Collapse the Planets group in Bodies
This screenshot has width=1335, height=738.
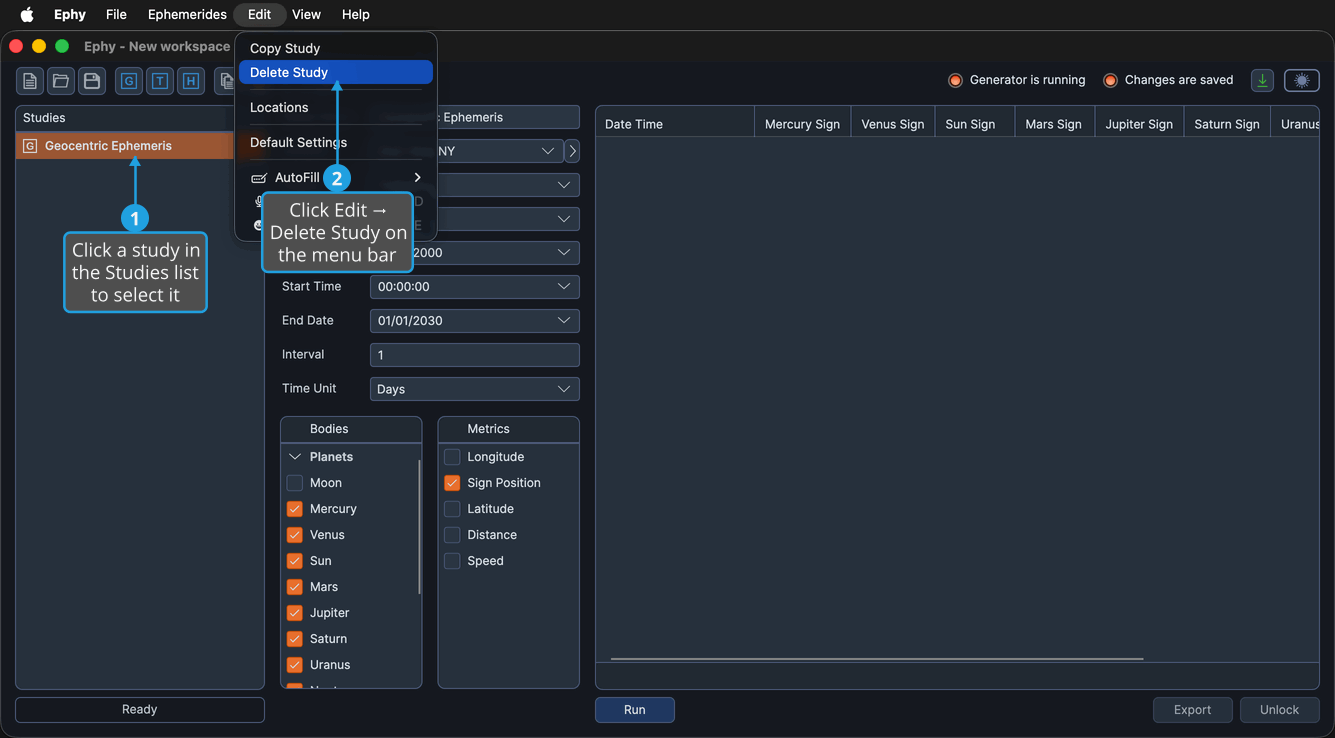click(295, 457)
